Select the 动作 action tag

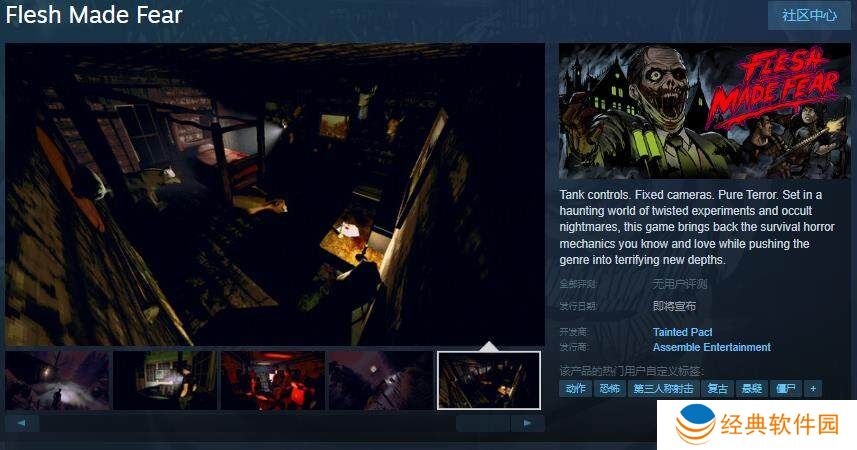coord(575,388)
